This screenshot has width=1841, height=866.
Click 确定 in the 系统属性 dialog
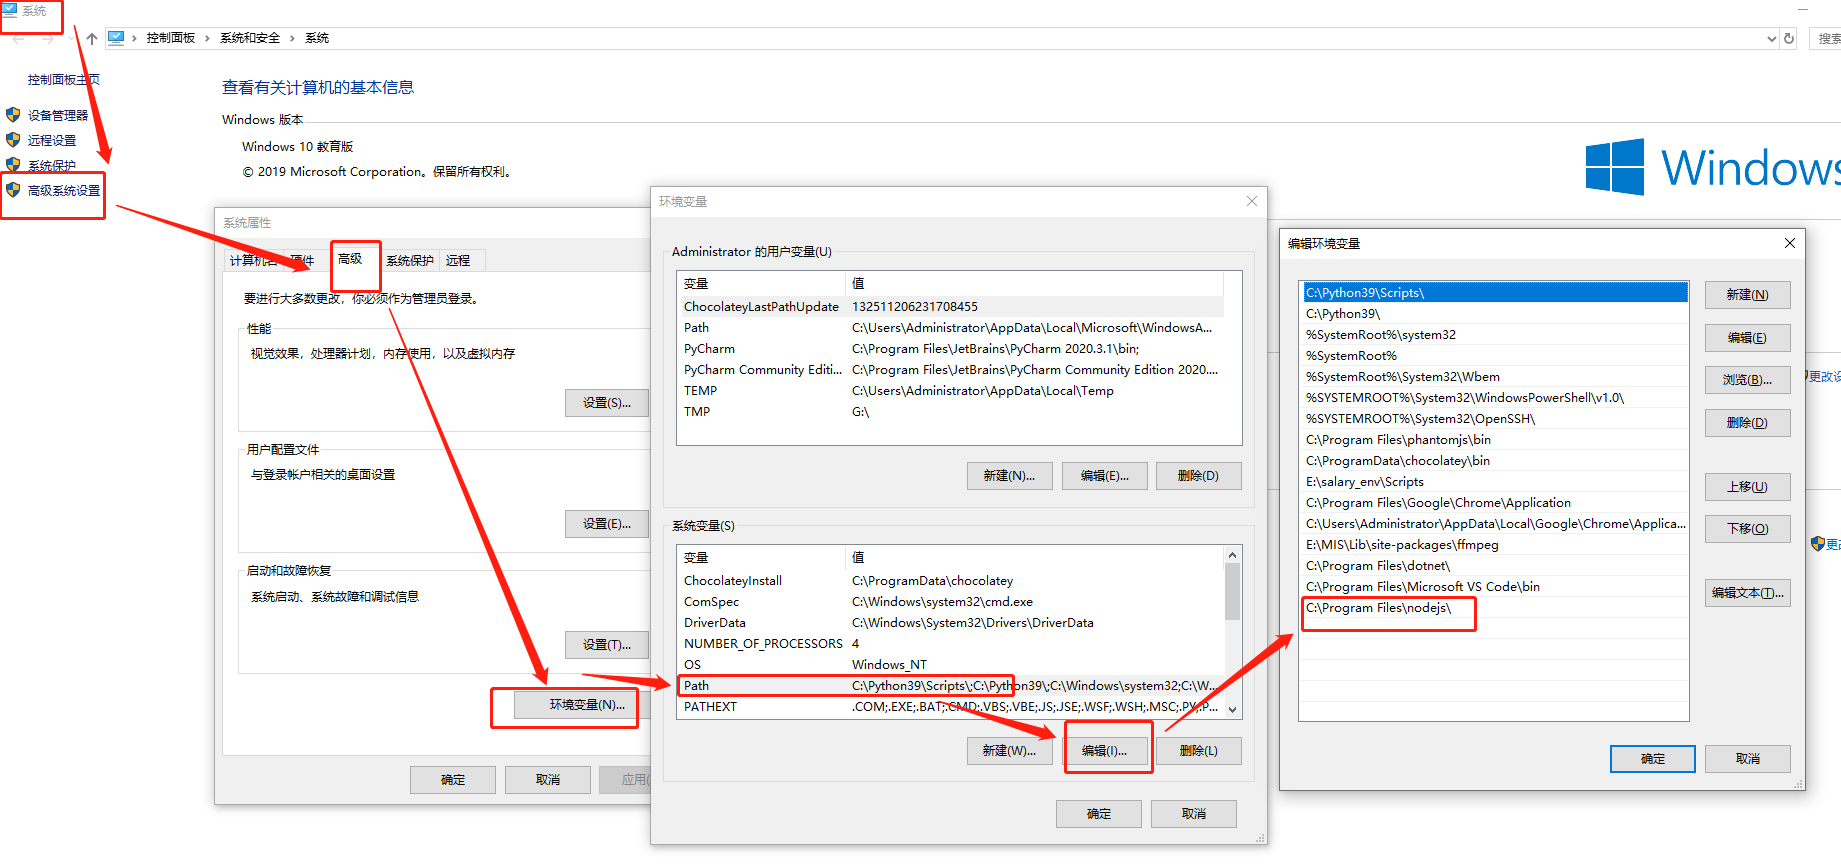pyautogui.click(x=453, y=780)
